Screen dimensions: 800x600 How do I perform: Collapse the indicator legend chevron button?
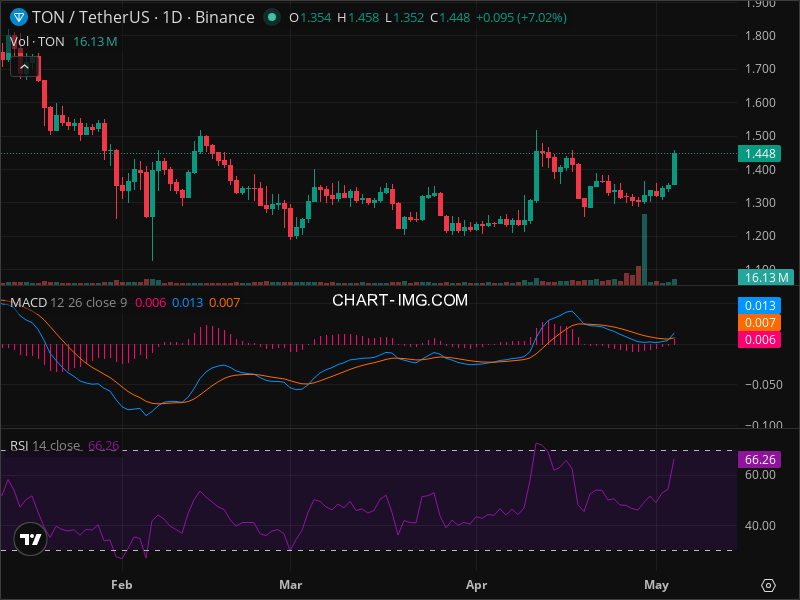click(x=24, y=67)
